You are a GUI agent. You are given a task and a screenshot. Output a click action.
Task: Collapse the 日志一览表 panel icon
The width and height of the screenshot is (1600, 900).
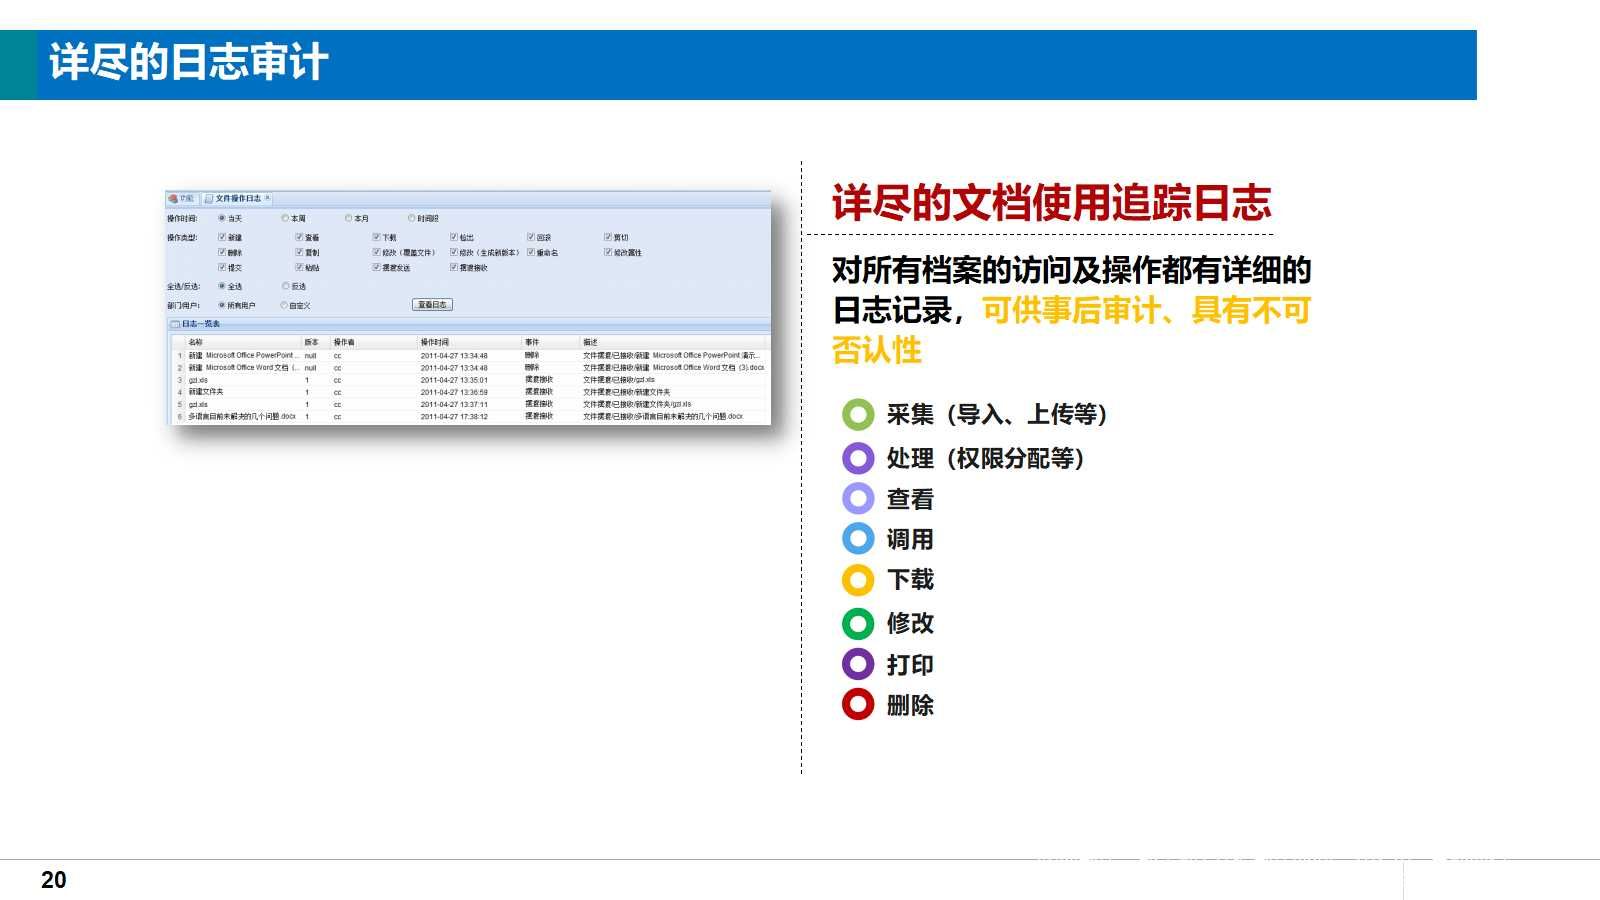[175, 324]
